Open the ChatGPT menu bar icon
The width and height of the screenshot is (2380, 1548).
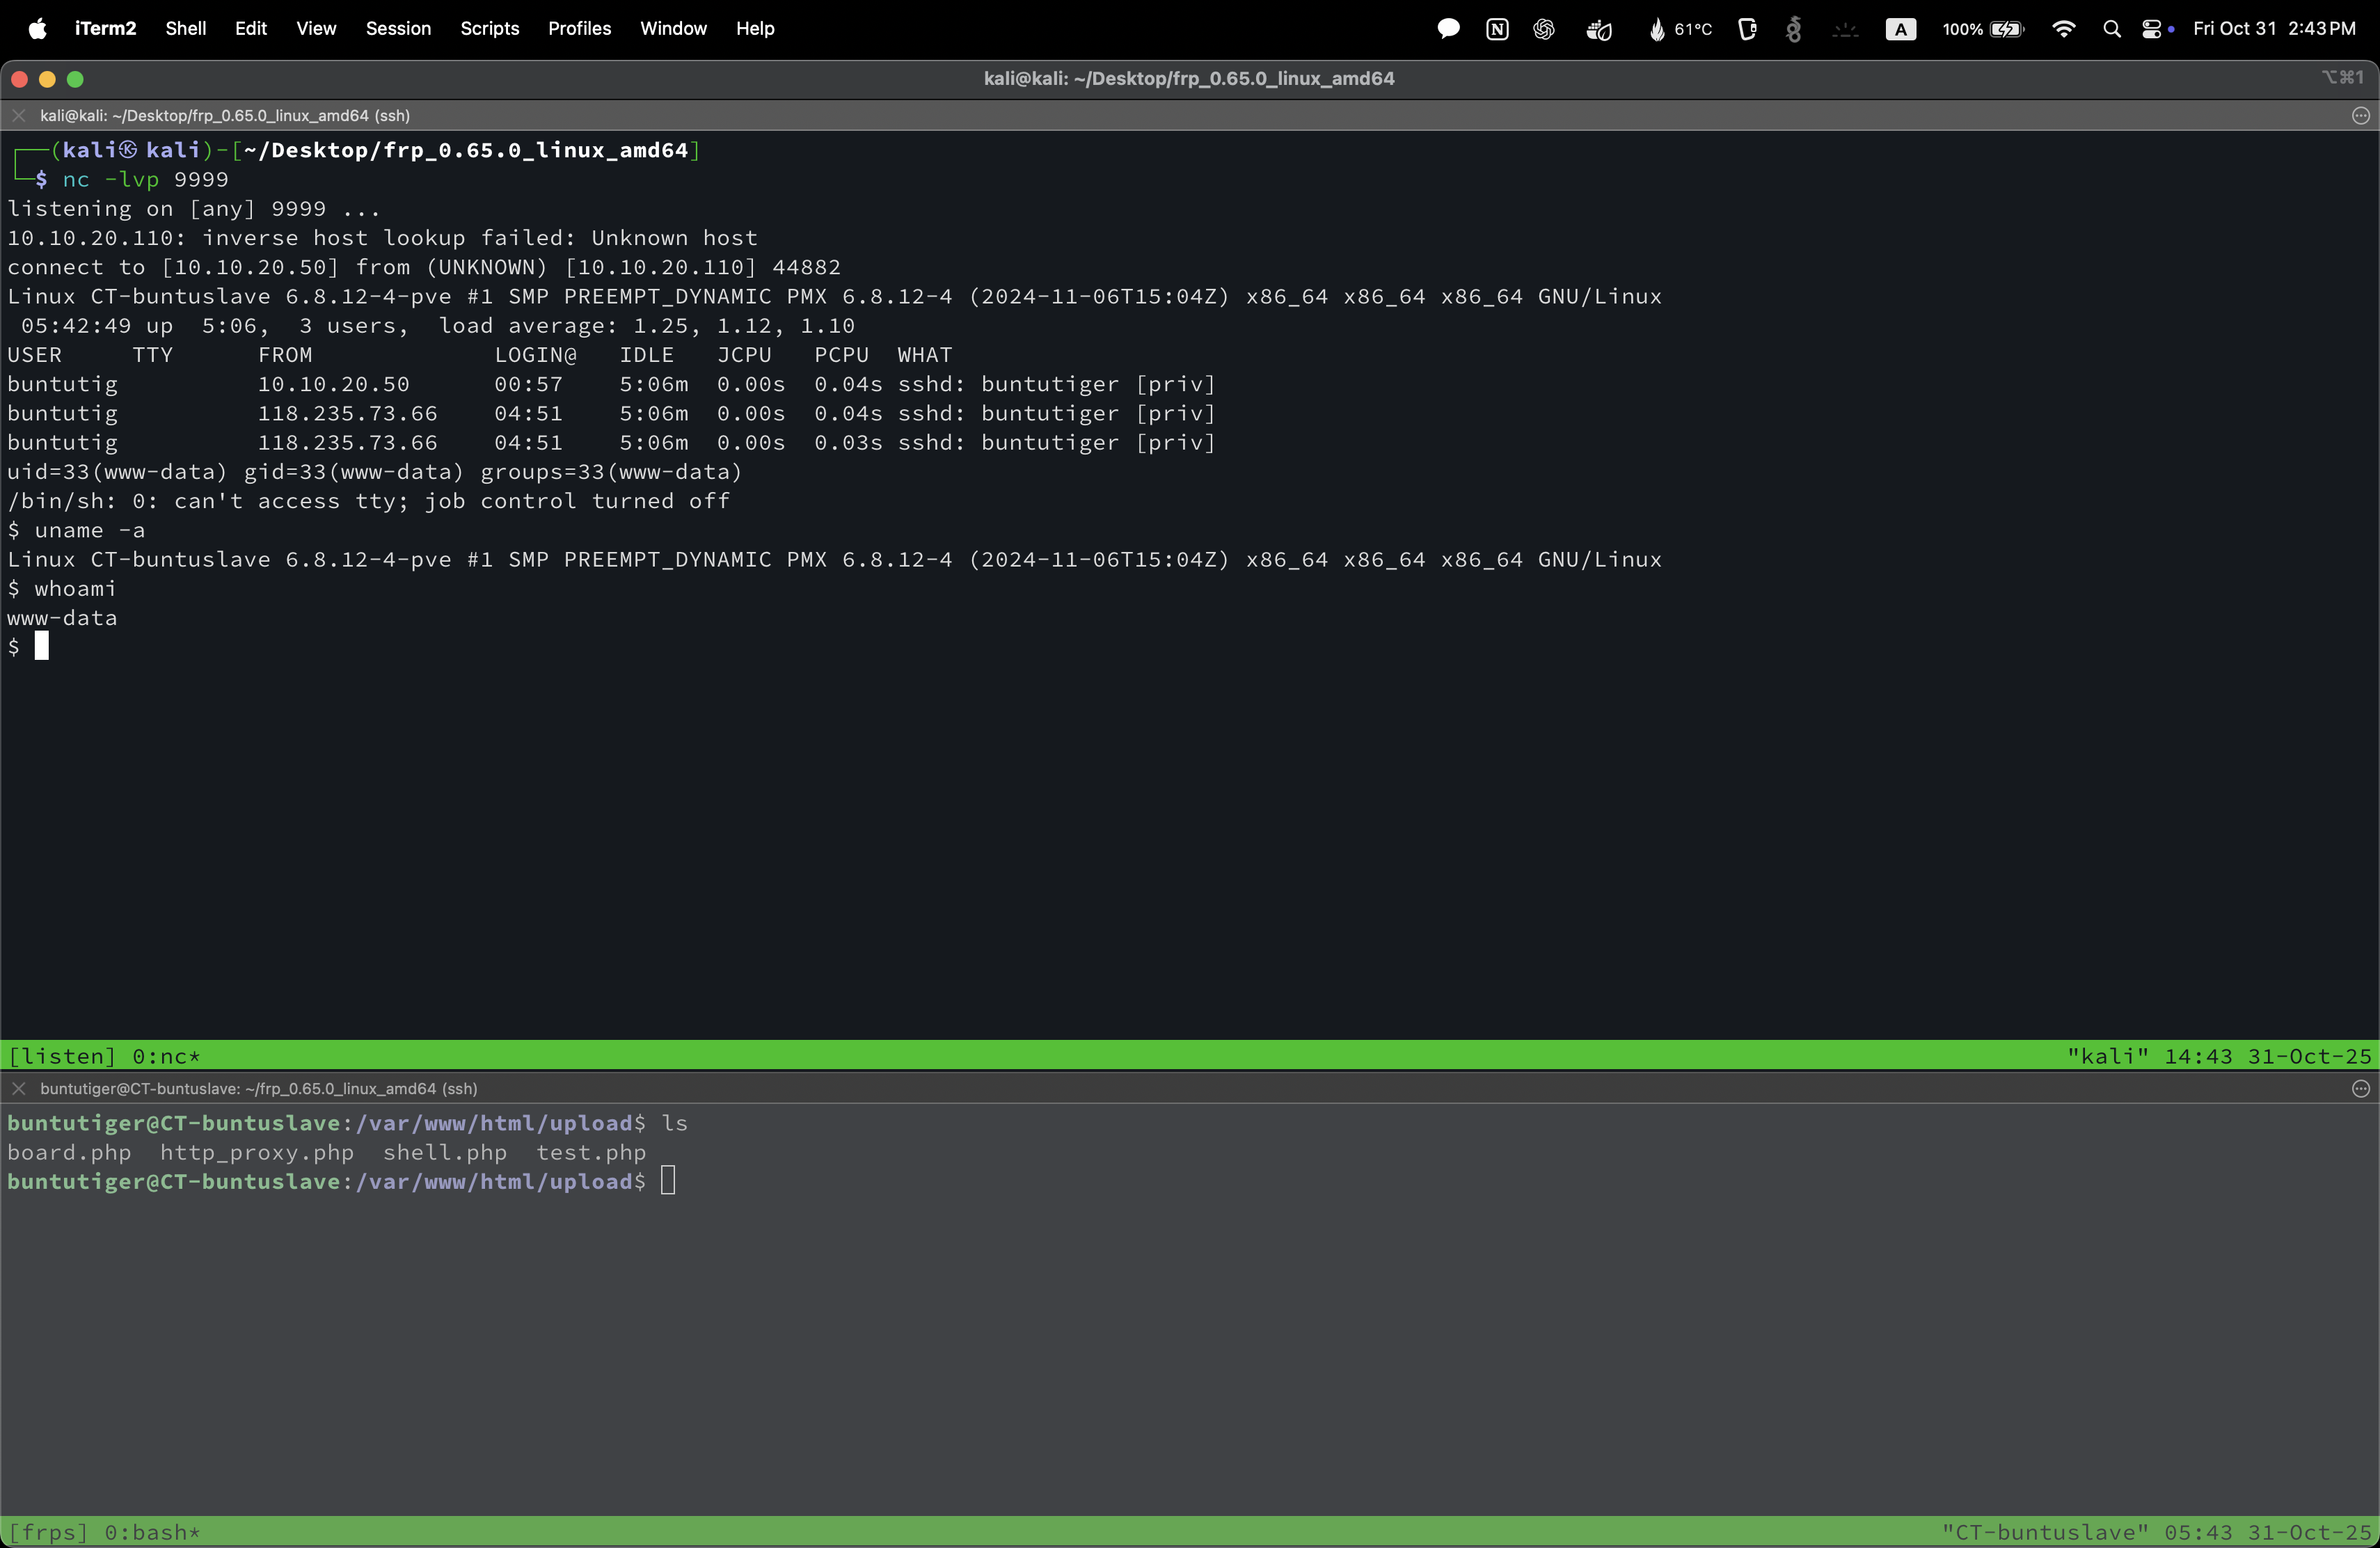(x=1543, y=29)
